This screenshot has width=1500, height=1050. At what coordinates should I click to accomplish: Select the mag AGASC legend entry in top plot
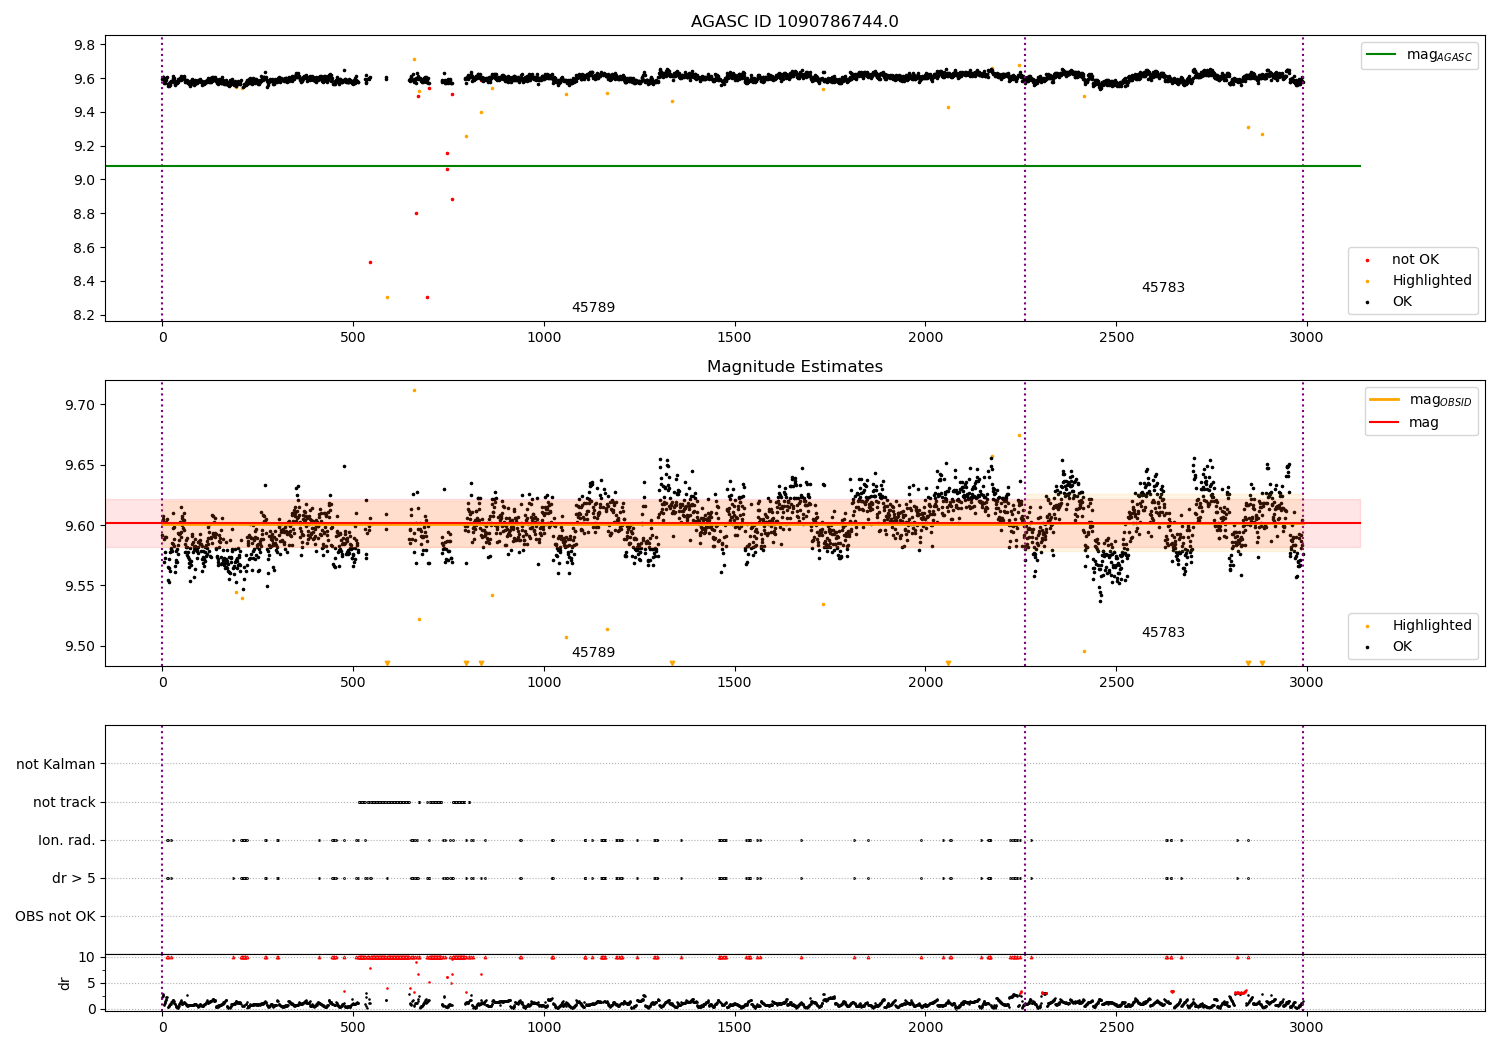pyautogui.click(x=1419, y=55)
